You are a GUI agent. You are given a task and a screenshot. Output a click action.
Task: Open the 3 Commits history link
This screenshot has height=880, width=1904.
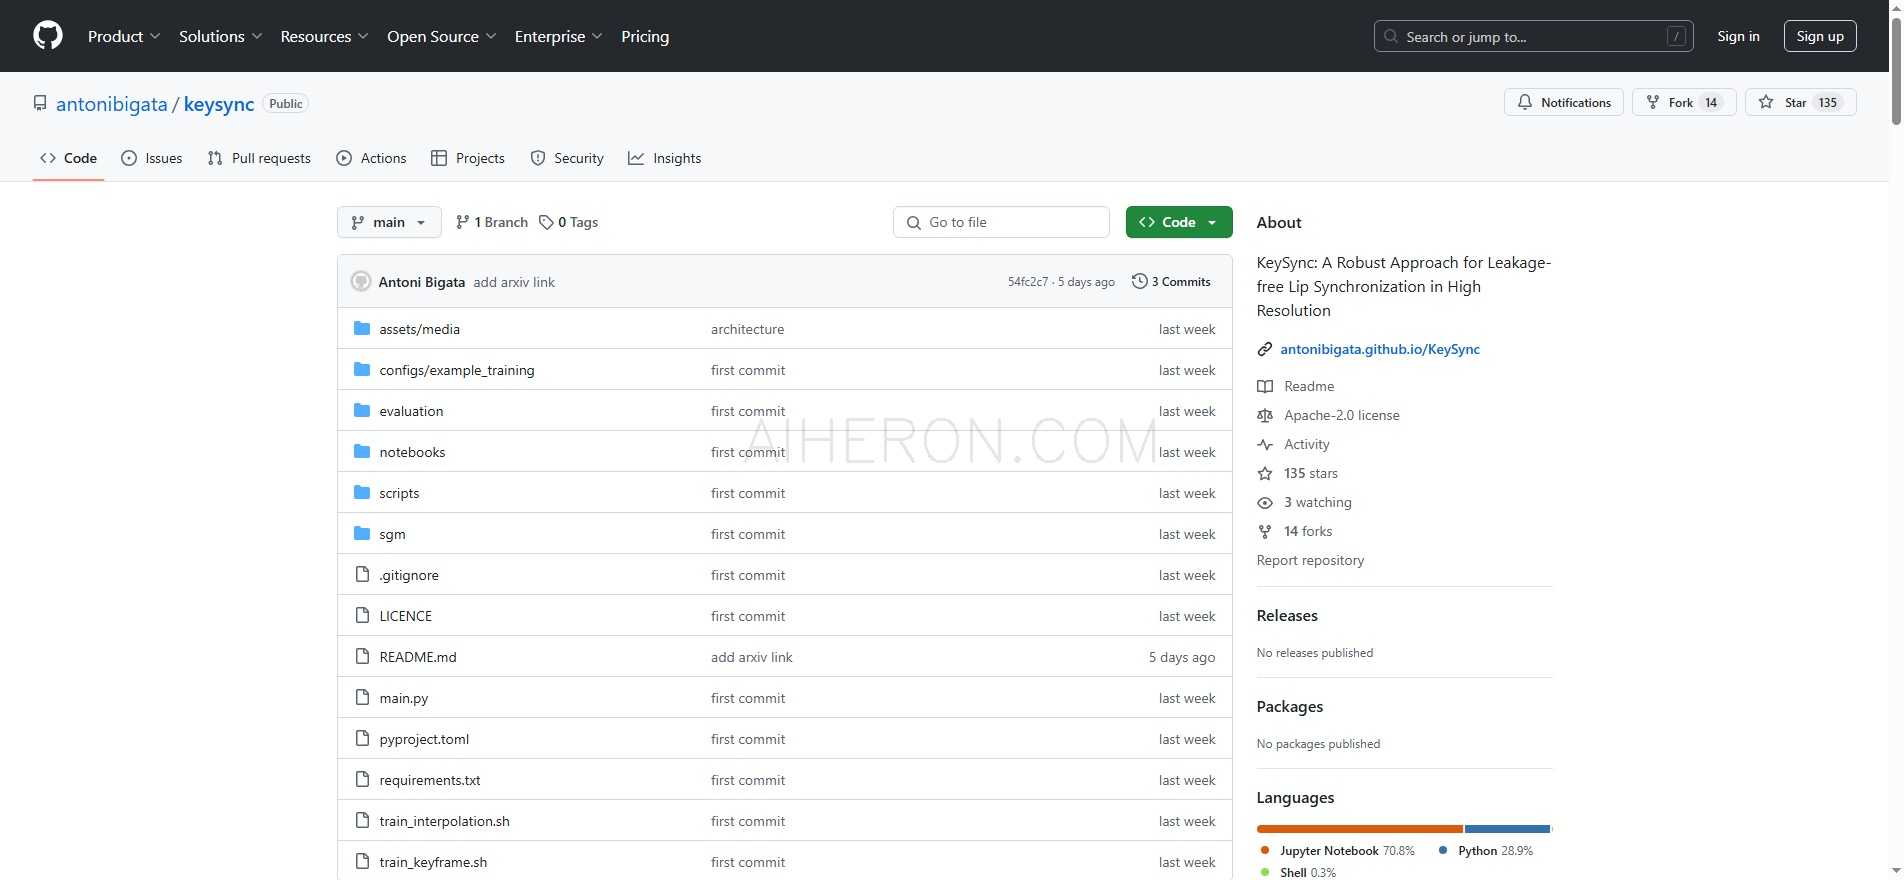[1171, 282]
